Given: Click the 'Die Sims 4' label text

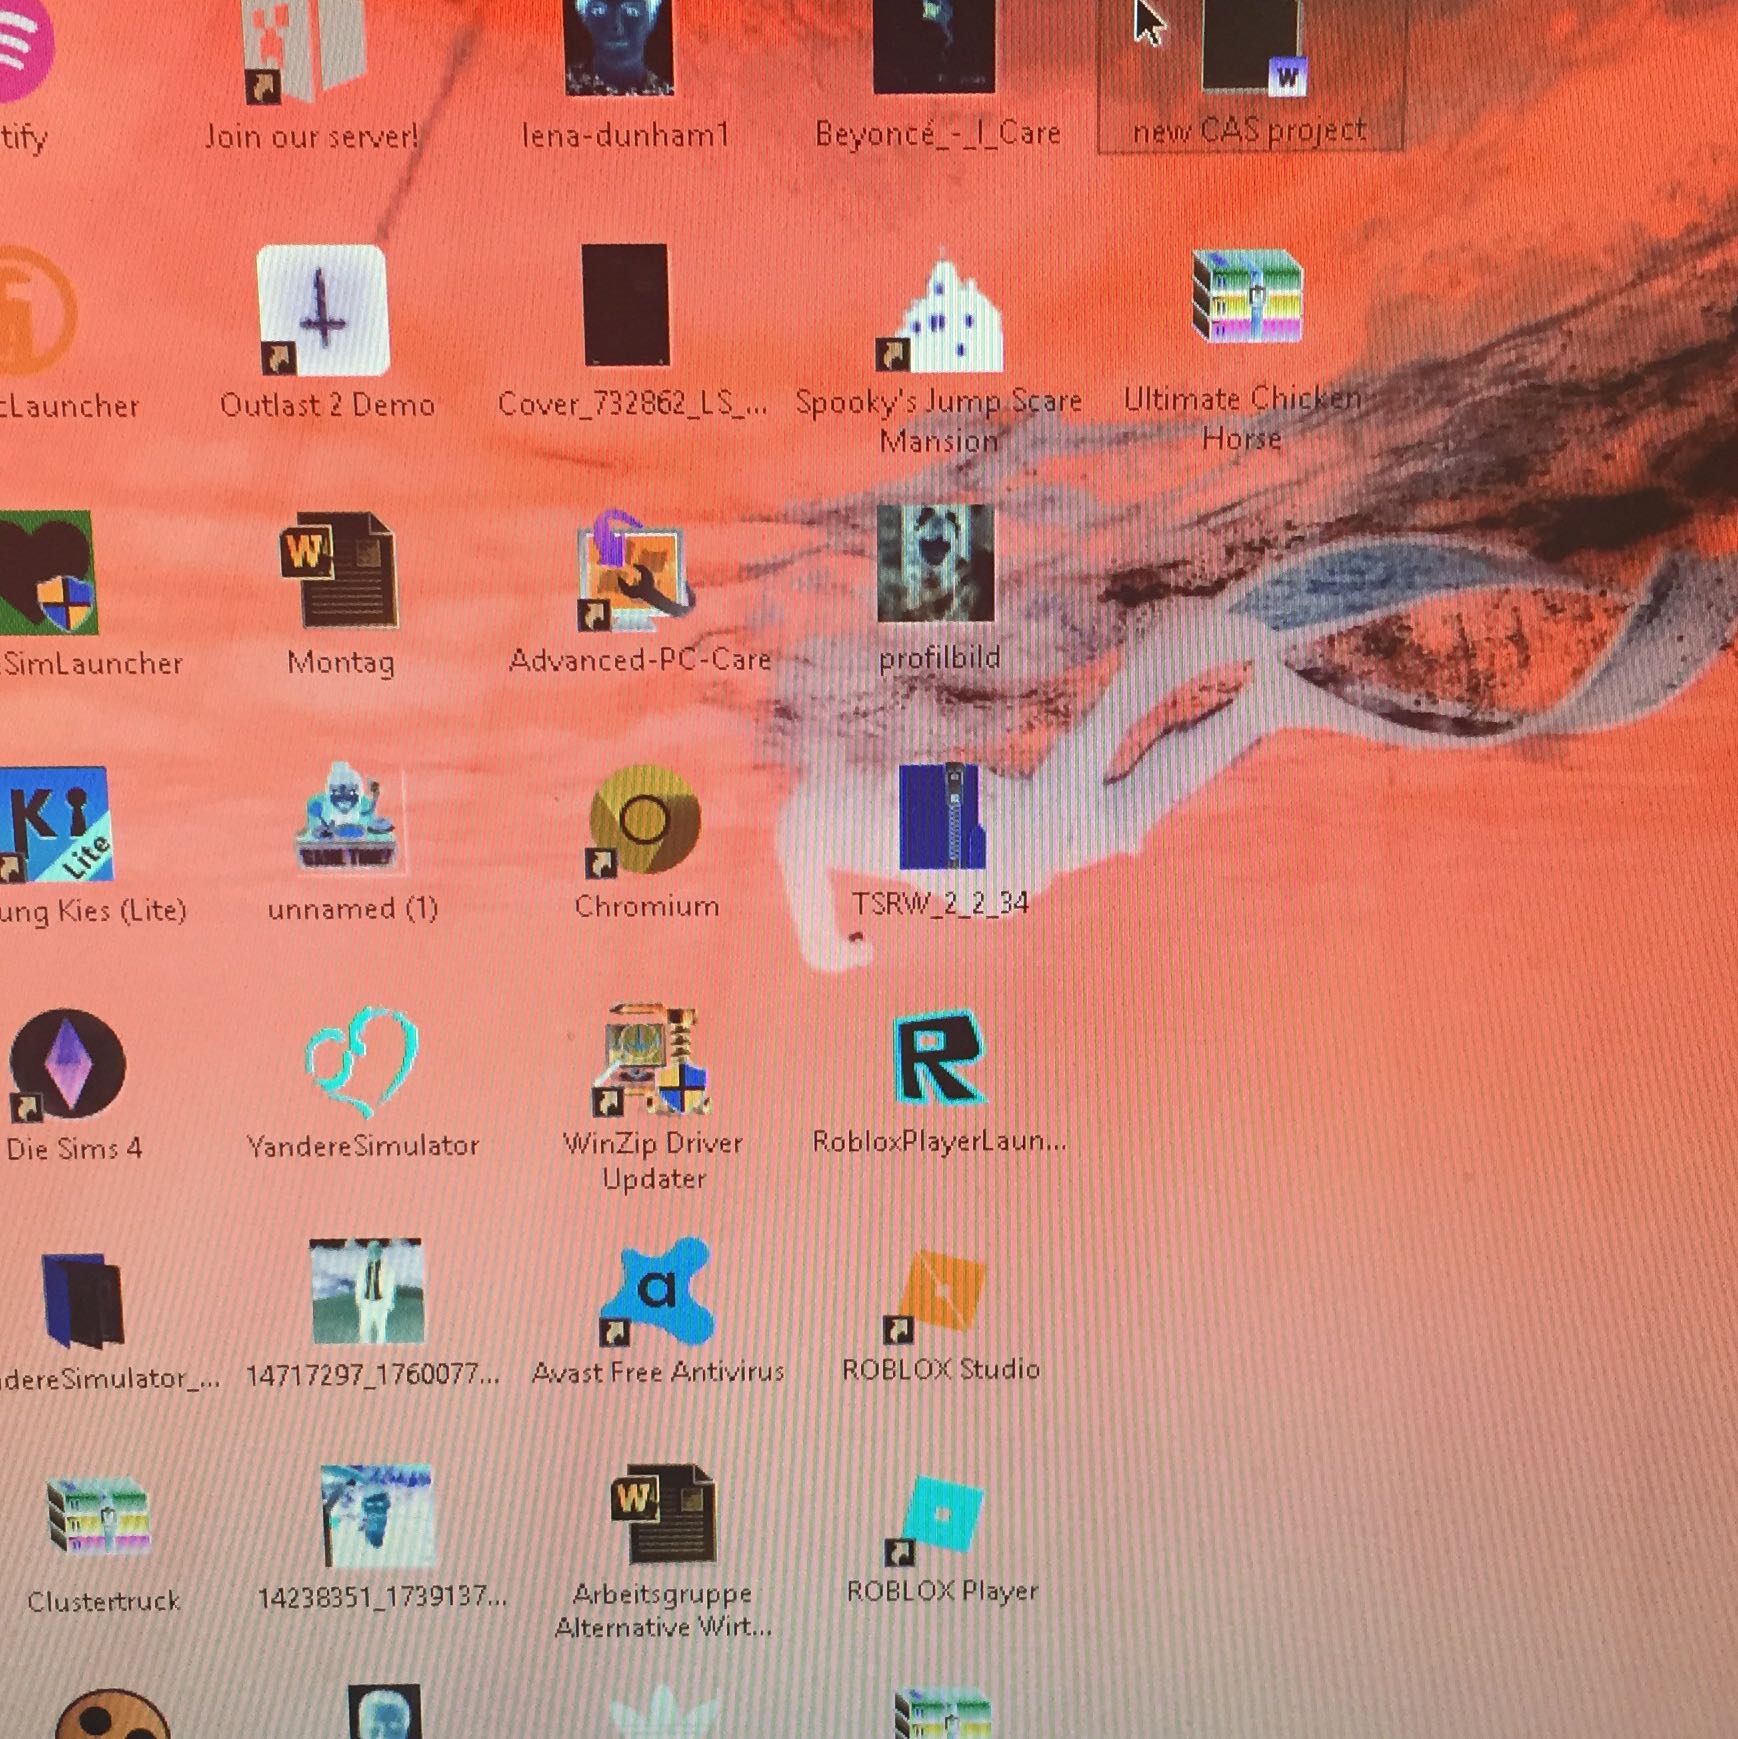Looking at the screenshot, I should 74,1149.
